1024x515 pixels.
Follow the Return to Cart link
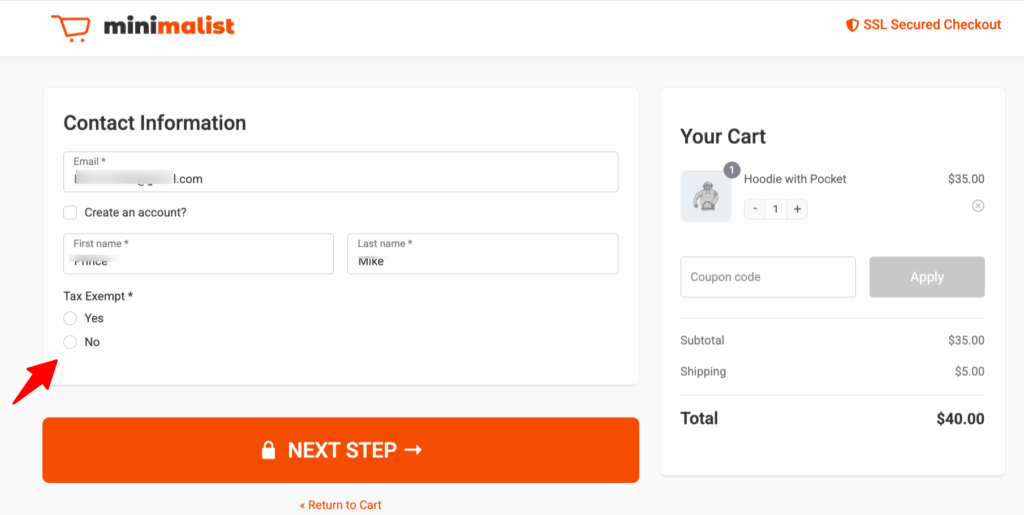tap(340, 505)
